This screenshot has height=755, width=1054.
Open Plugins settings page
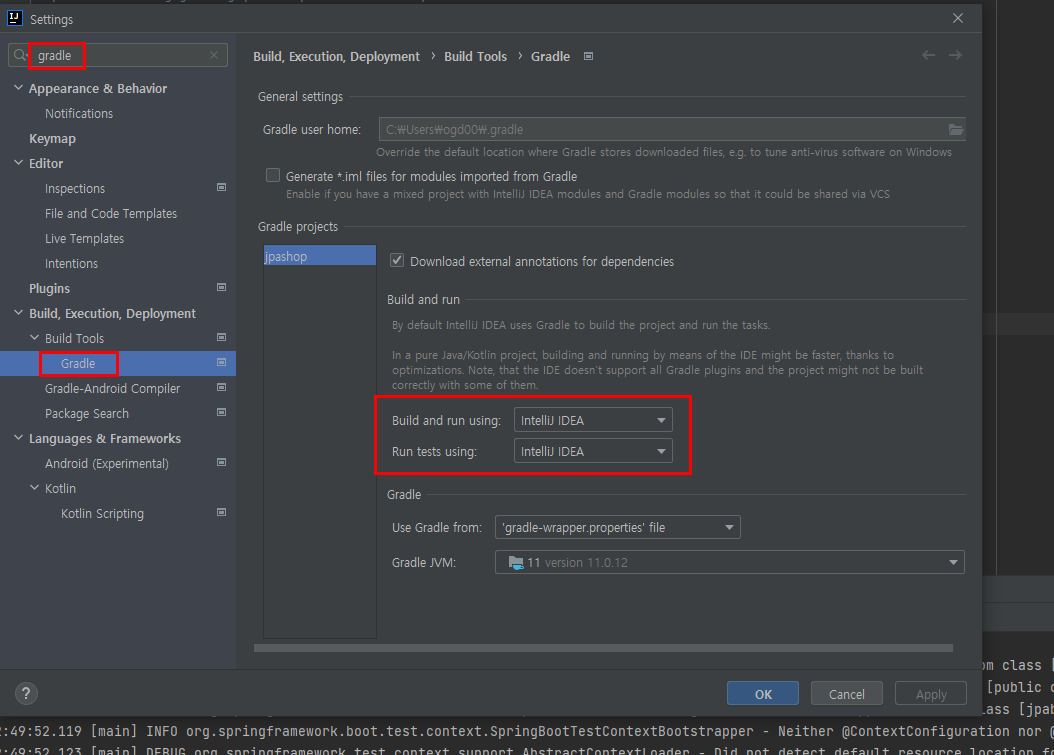coord(49,288)
